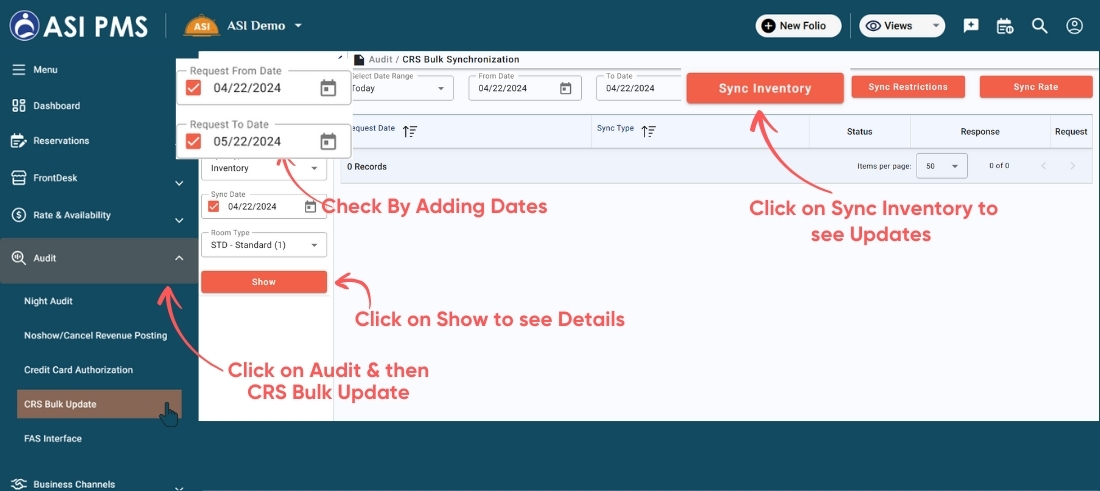Screen dimensions: 1100x491
Task: Change the items per page dropdown
Action: pyautogui.click(x=942, y=166)
